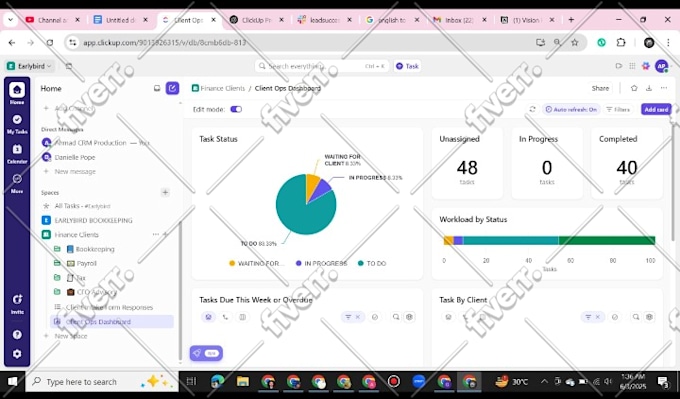Toggle IN PROGRESS legend entry in pie chart
This screenshot has width=680, height=399.
(x=321, y=263)
